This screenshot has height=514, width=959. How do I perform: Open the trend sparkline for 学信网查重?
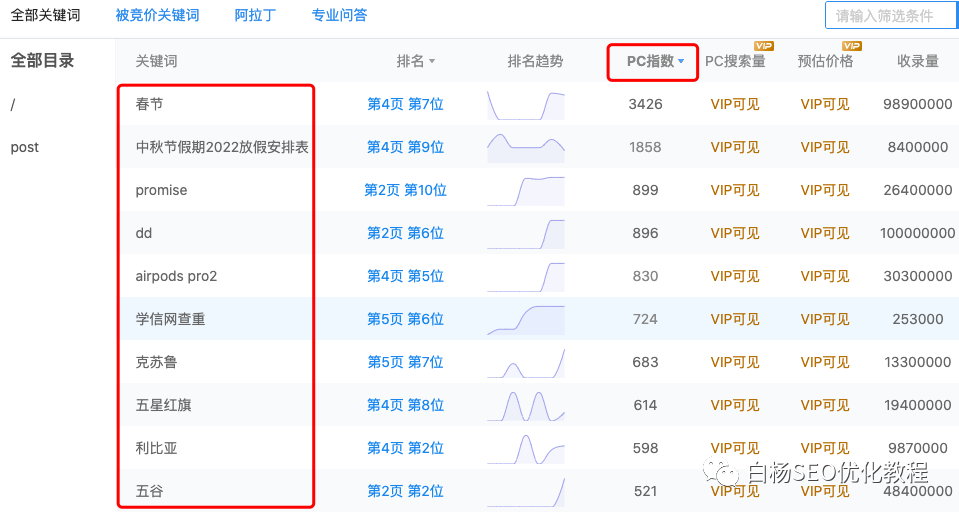pyautogui.click(x=526, y=320)
